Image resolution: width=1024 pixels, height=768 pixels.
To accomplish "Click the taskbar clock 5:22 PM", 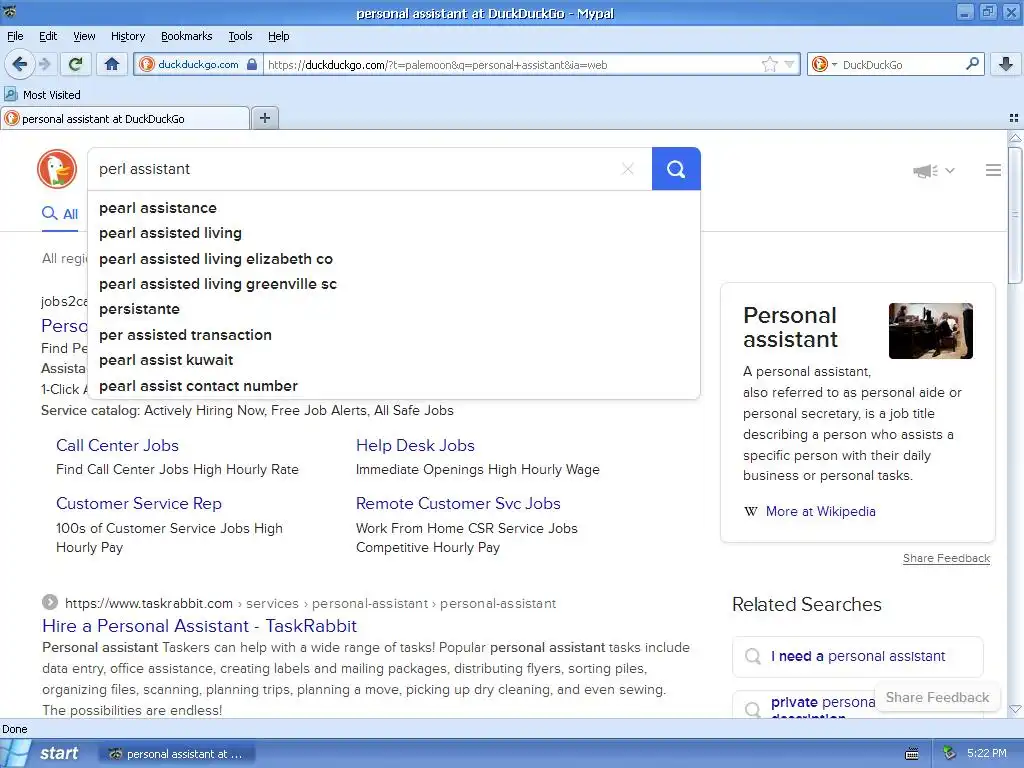I will [987, 754].
